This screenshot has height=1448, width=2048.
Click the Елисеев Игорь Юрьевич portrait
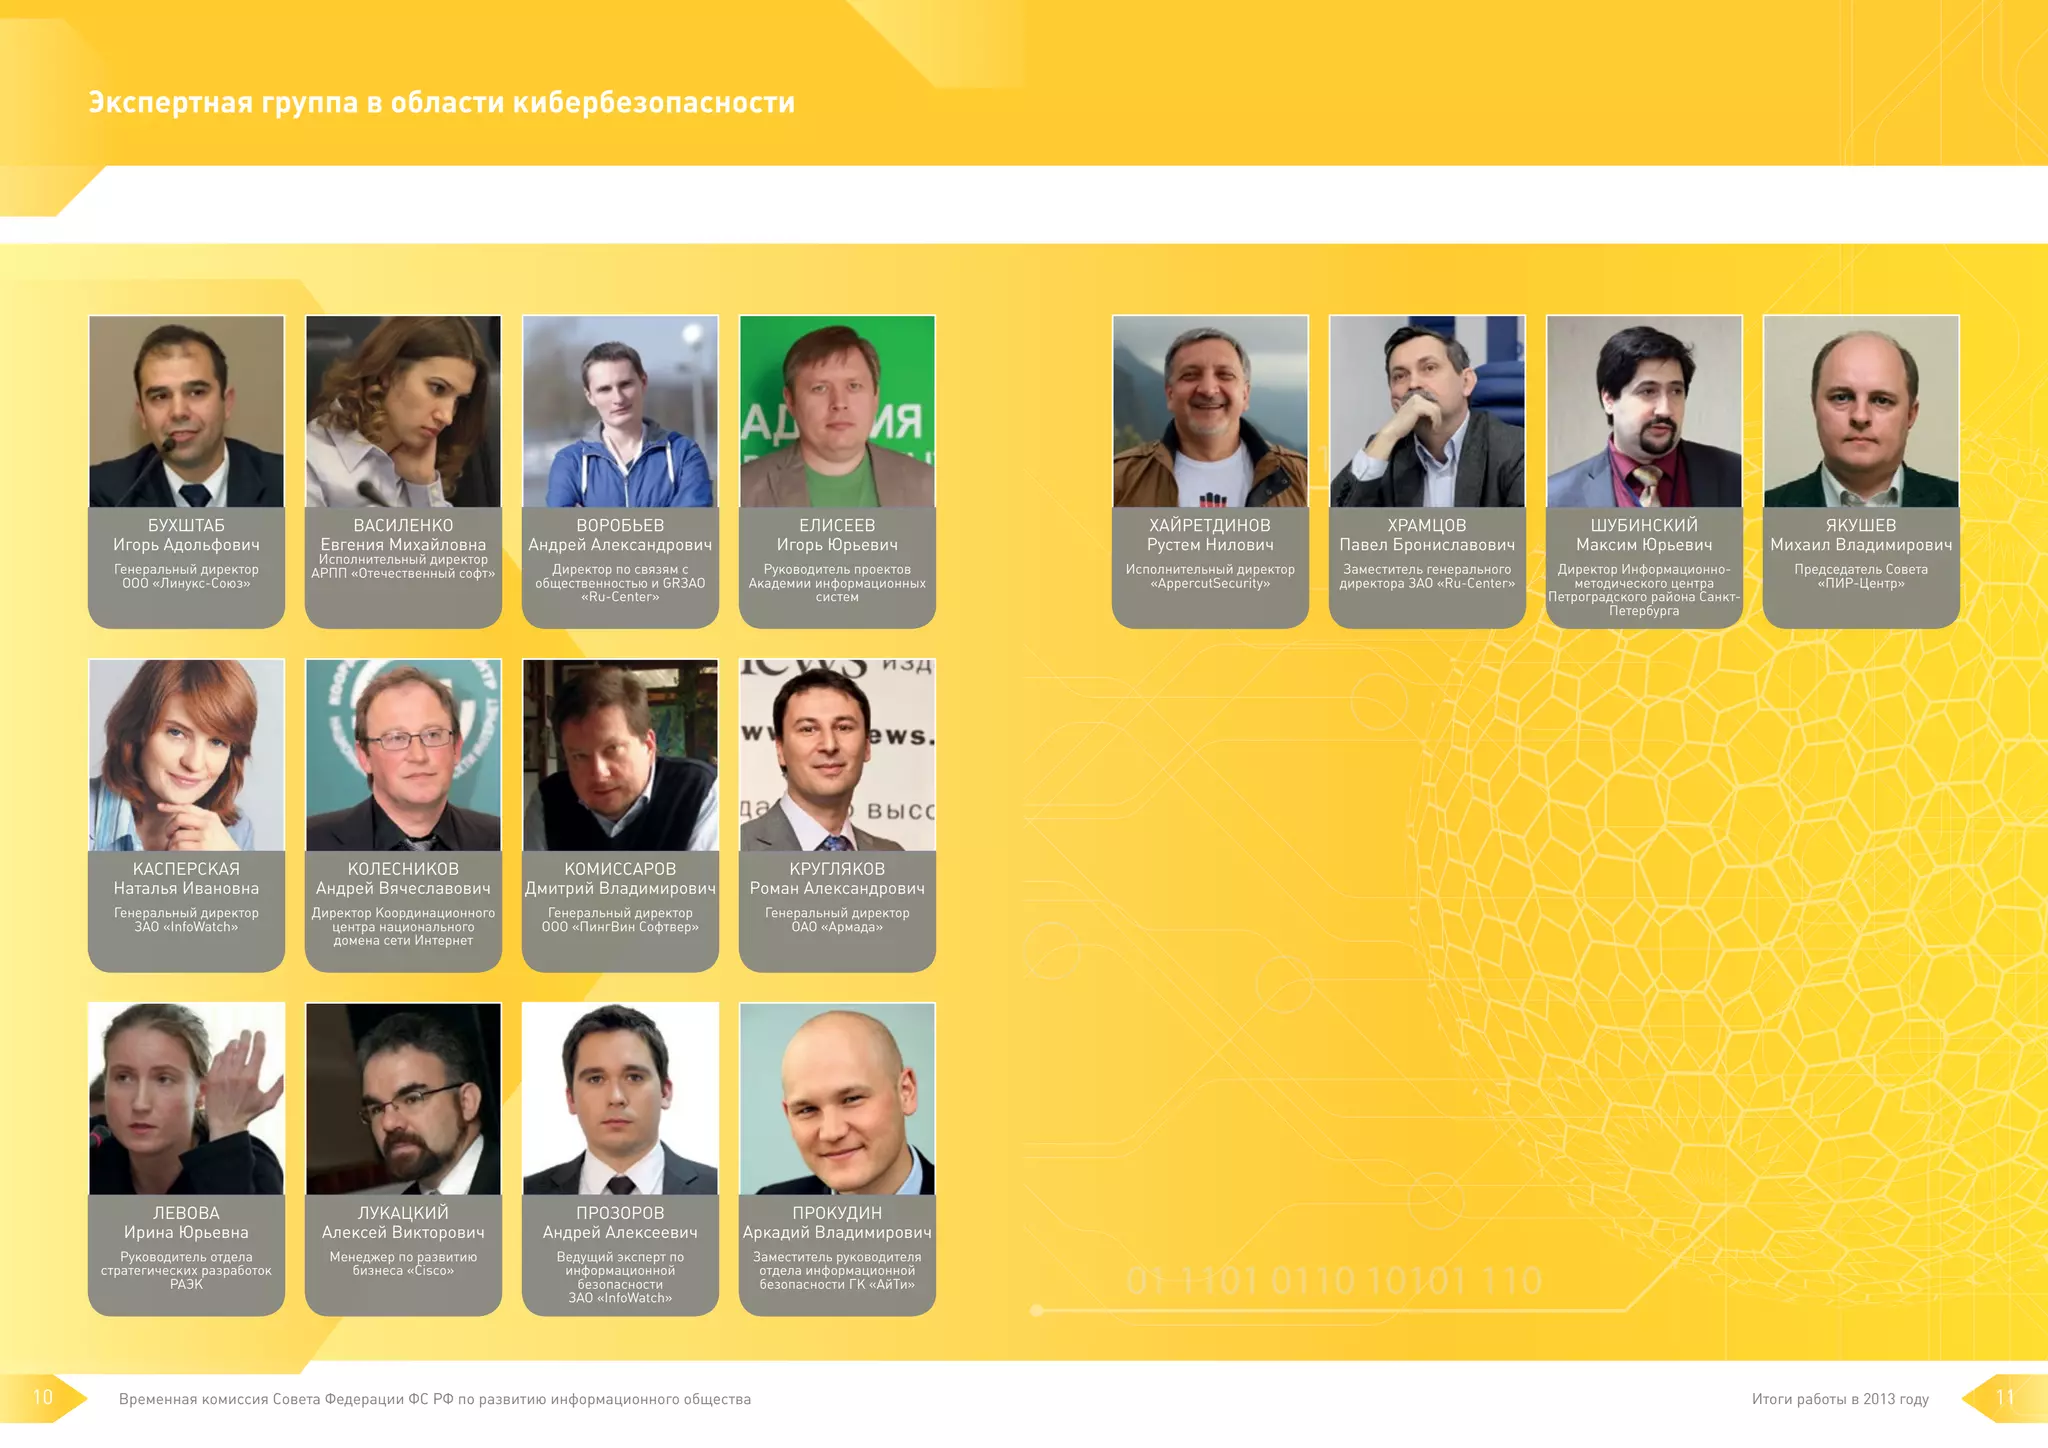pyautogui.click(x=837, y=411)
